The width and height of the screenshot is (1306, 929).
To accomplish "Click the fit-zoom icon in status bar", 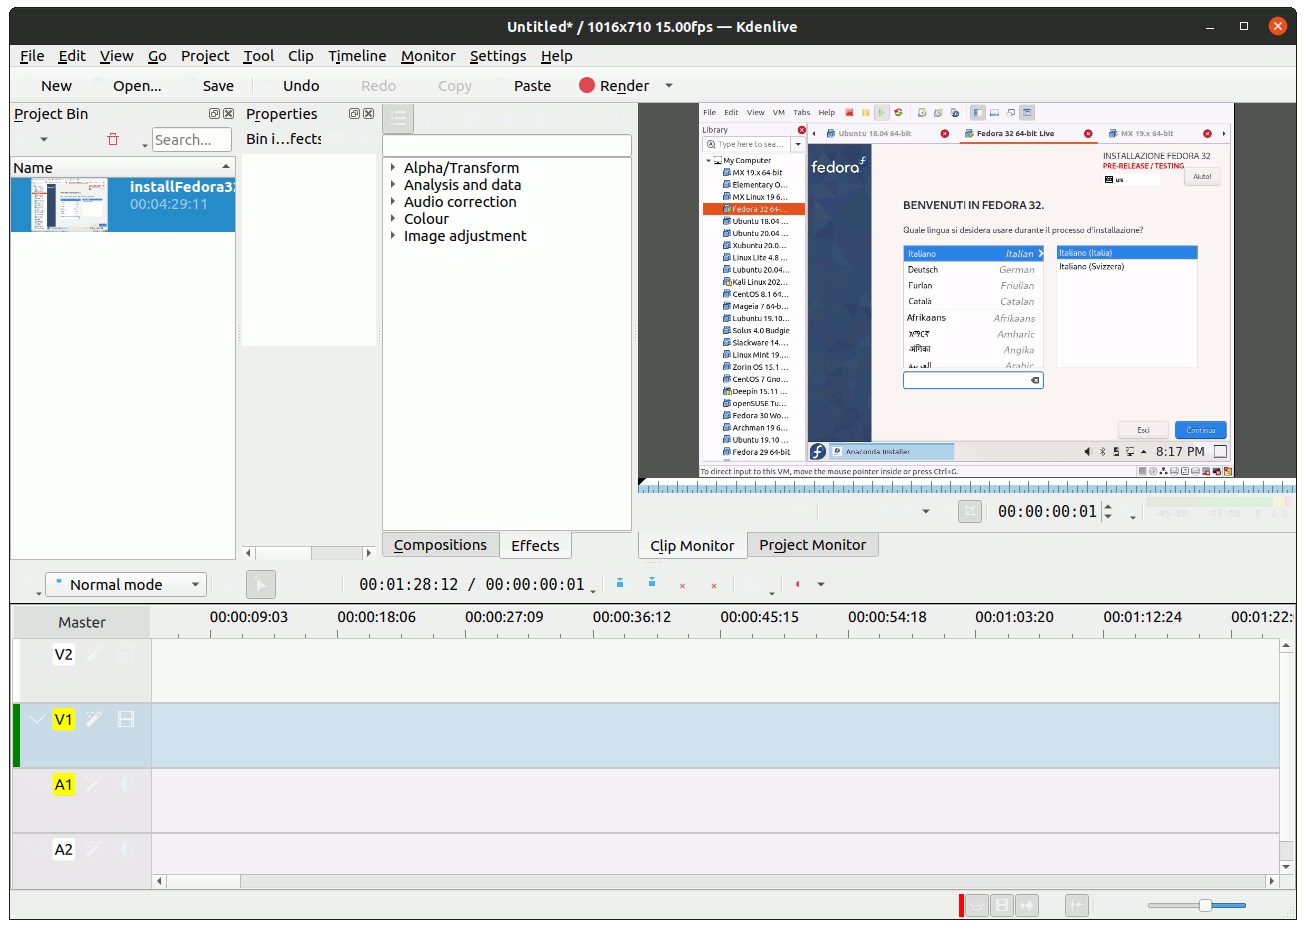I will (x=977, y=905).
